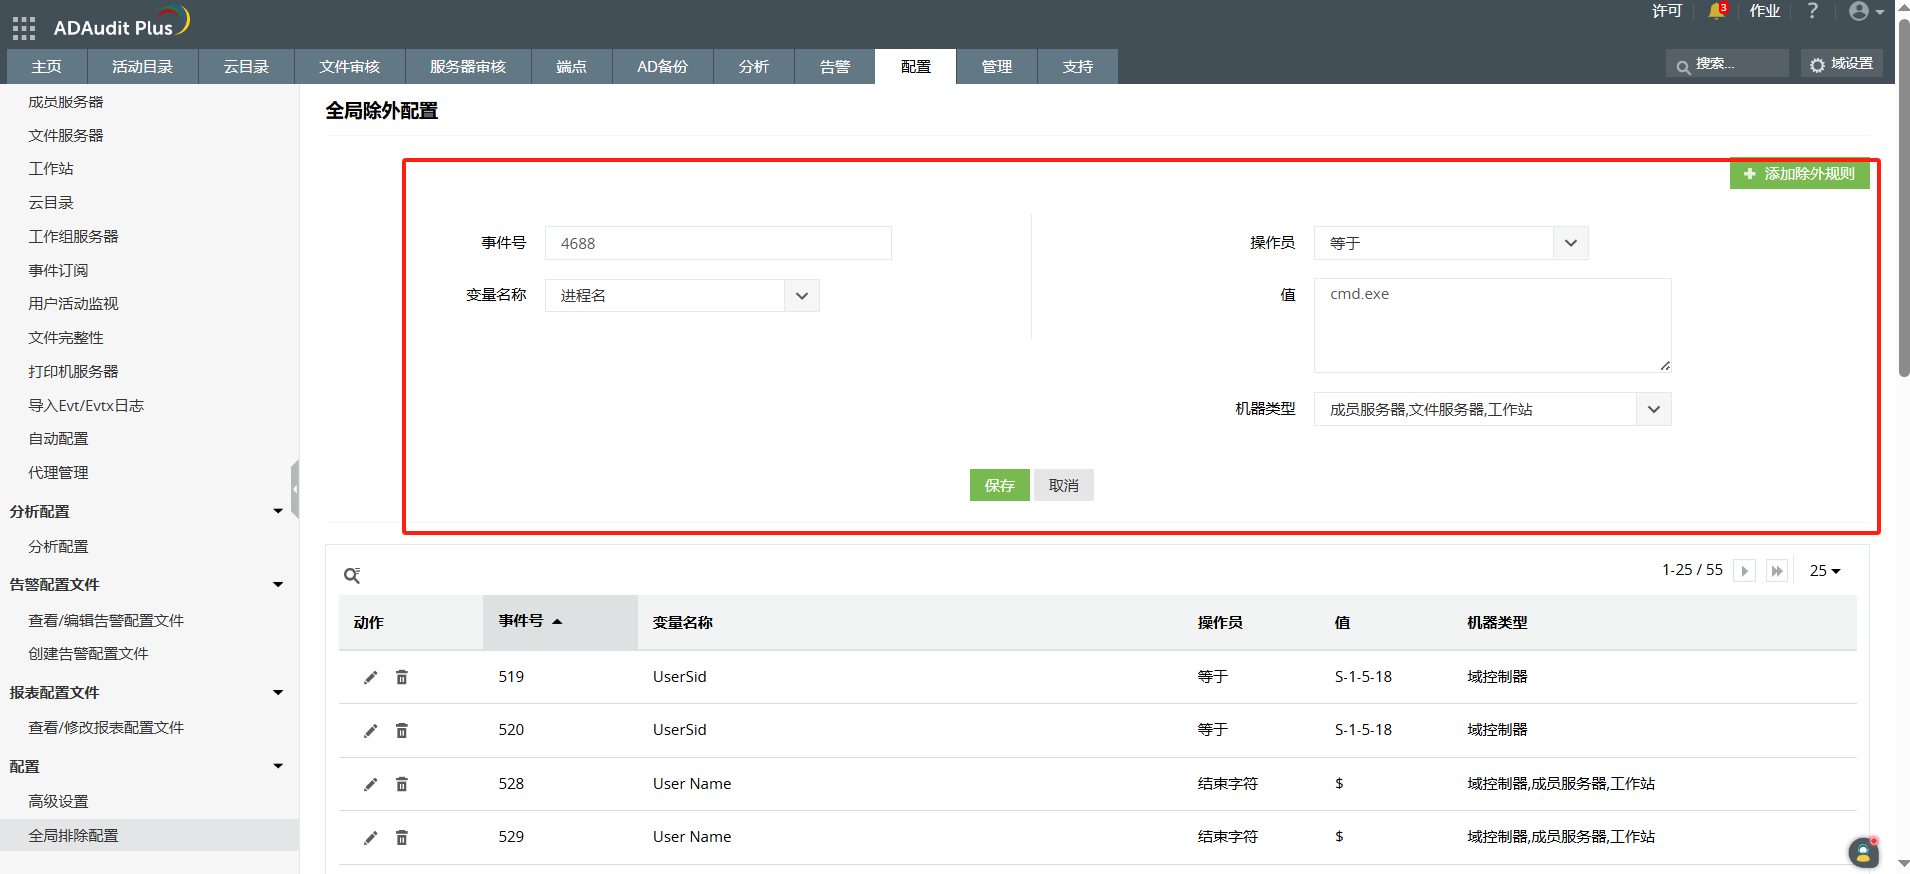Open 成员服务器 in sidebar
The width and height of the screenshot is (1910, 874).
(65, 102)
